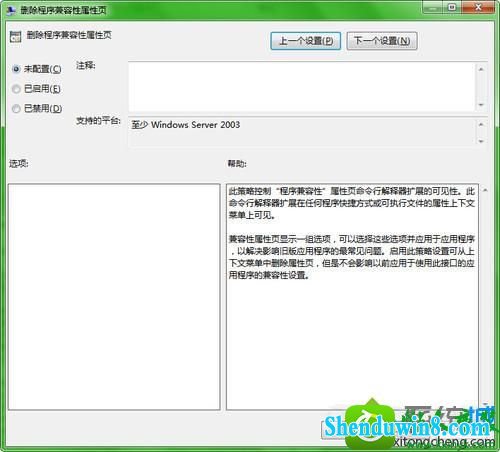Screen dimensions: 500x452
Task: Click the title bar window icon
Action: click(x=11, y=10)
